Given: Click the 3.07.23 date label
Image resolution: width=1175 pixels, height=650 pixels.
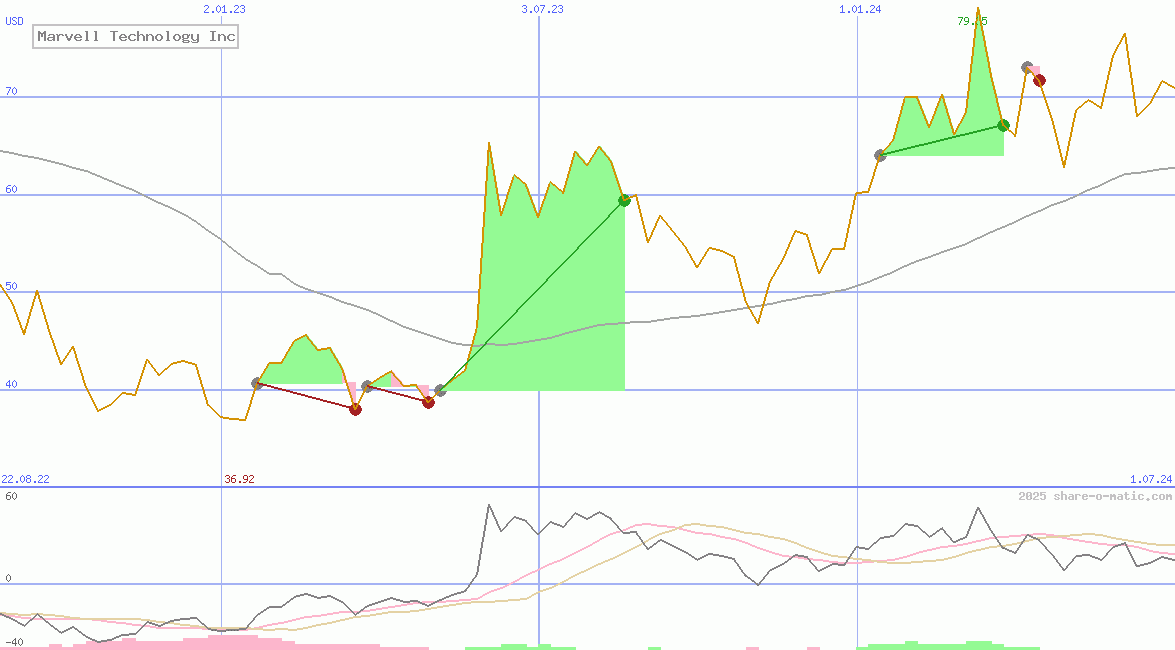Looking at the screenshot, I should (543, 9).
